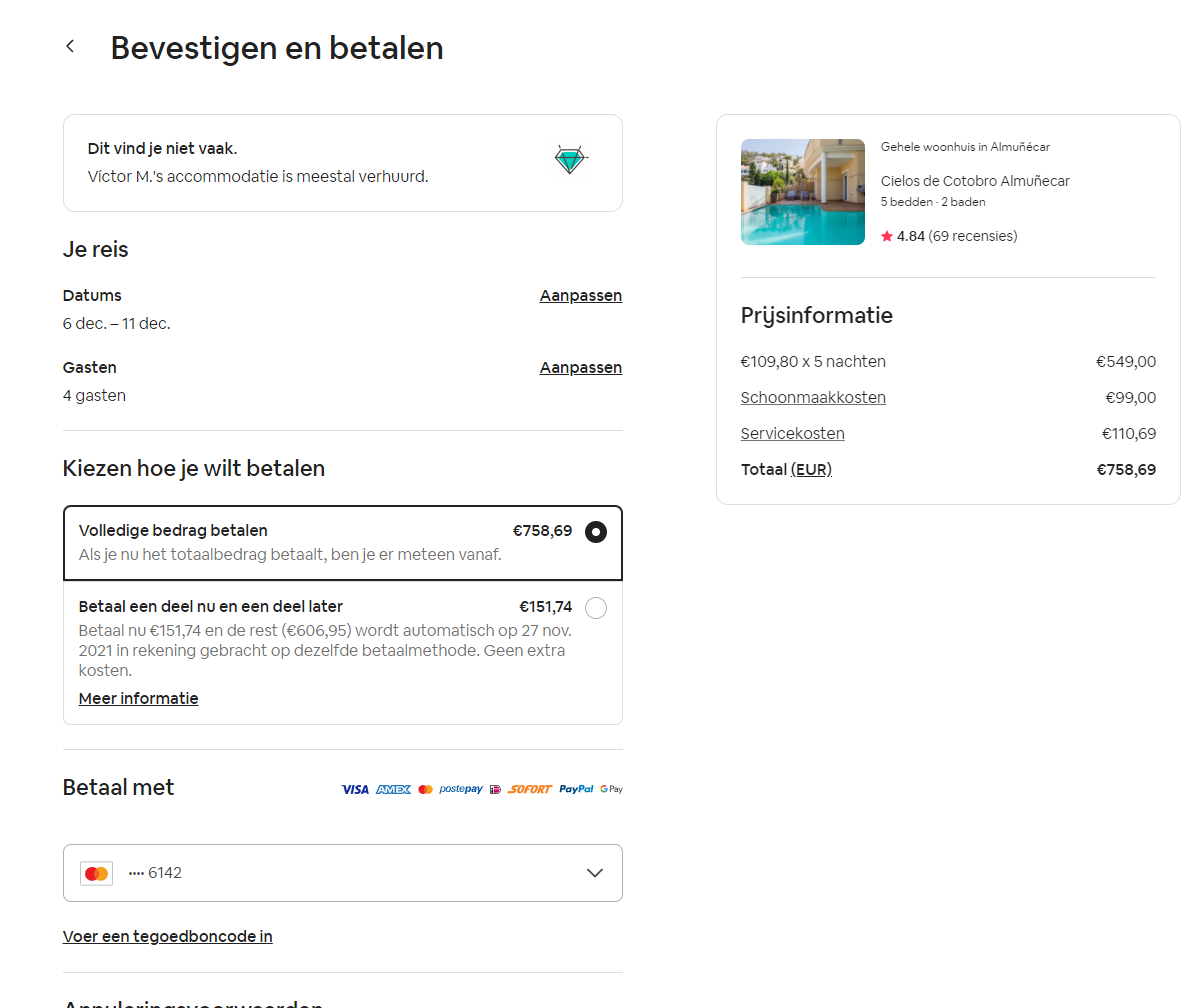Click the 'Schoonmaakkosten' link
The width and height of the screenshot is (1197, 1008).
813,398
